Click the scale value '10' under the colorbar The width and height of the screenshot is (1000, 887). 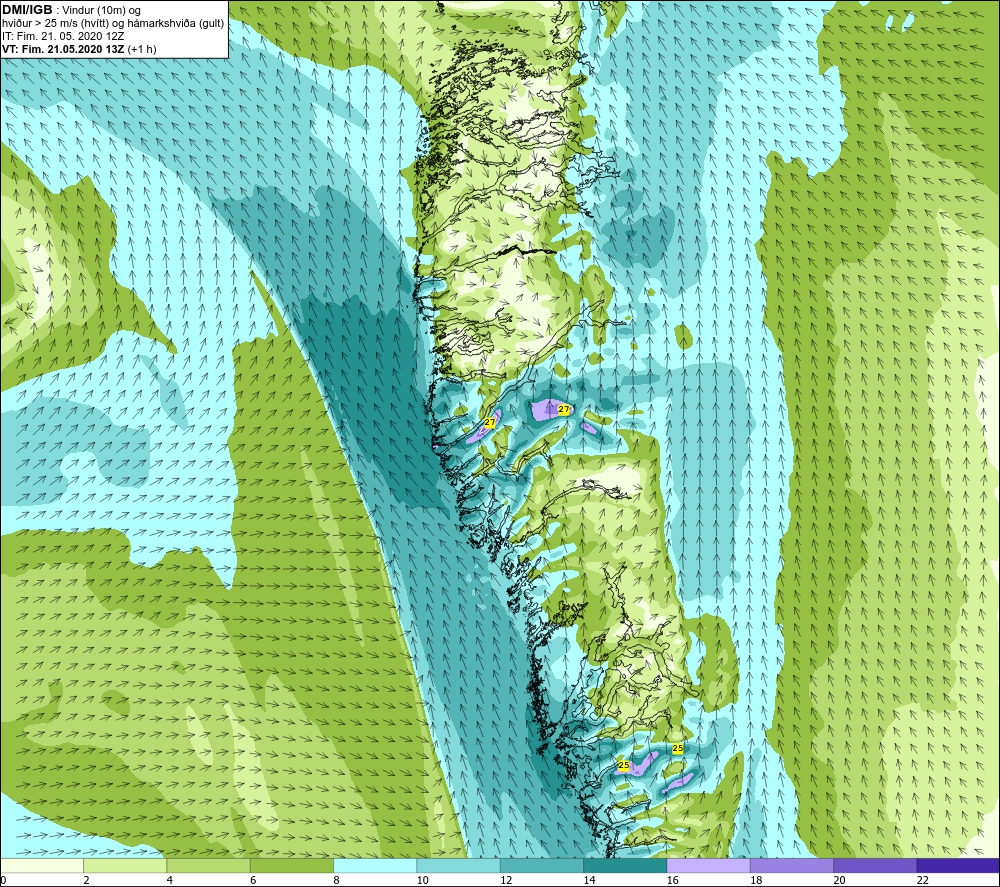[x=423, y=880]
